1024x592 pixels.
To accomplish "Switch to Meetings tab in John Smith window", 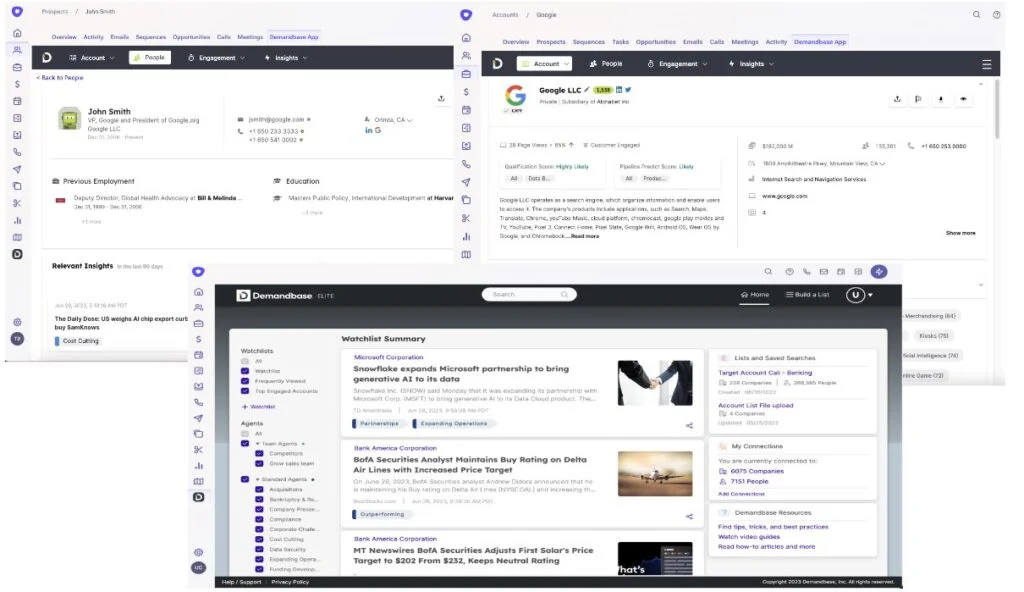I will click(x=250, y=37).
